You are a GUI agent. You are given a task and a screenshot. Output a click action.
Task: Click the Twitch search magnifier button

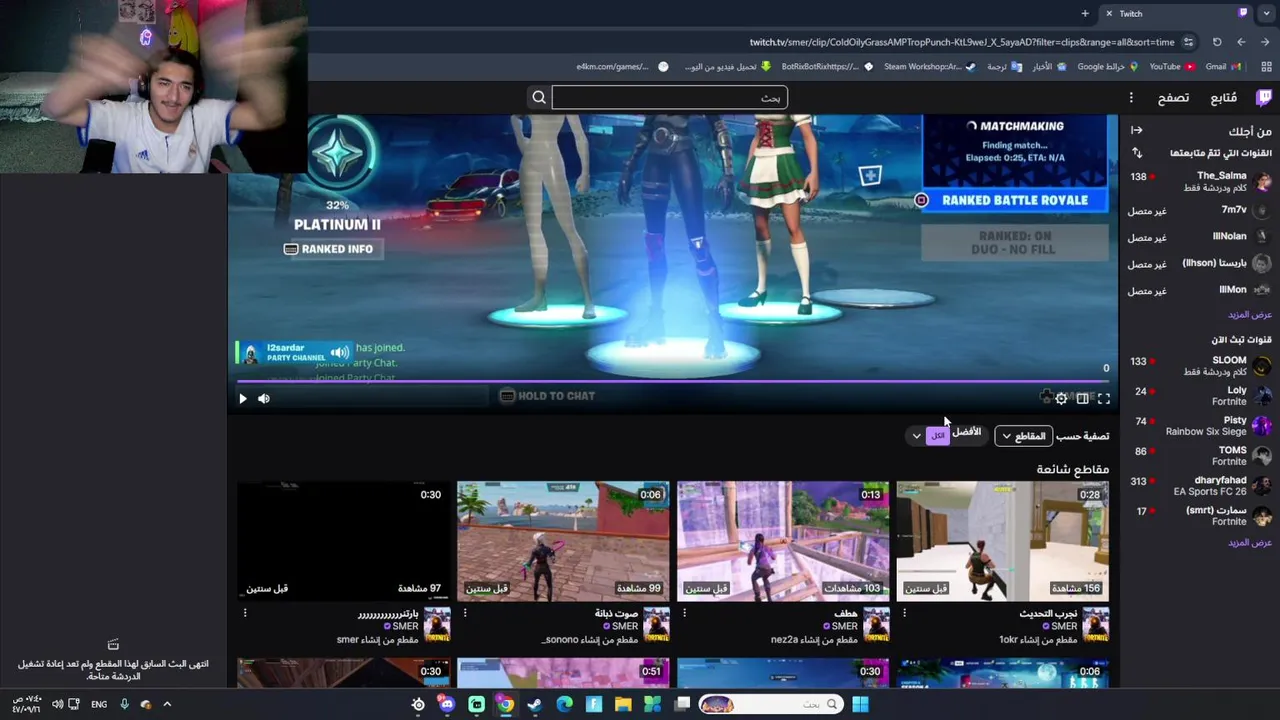(539, 97)
